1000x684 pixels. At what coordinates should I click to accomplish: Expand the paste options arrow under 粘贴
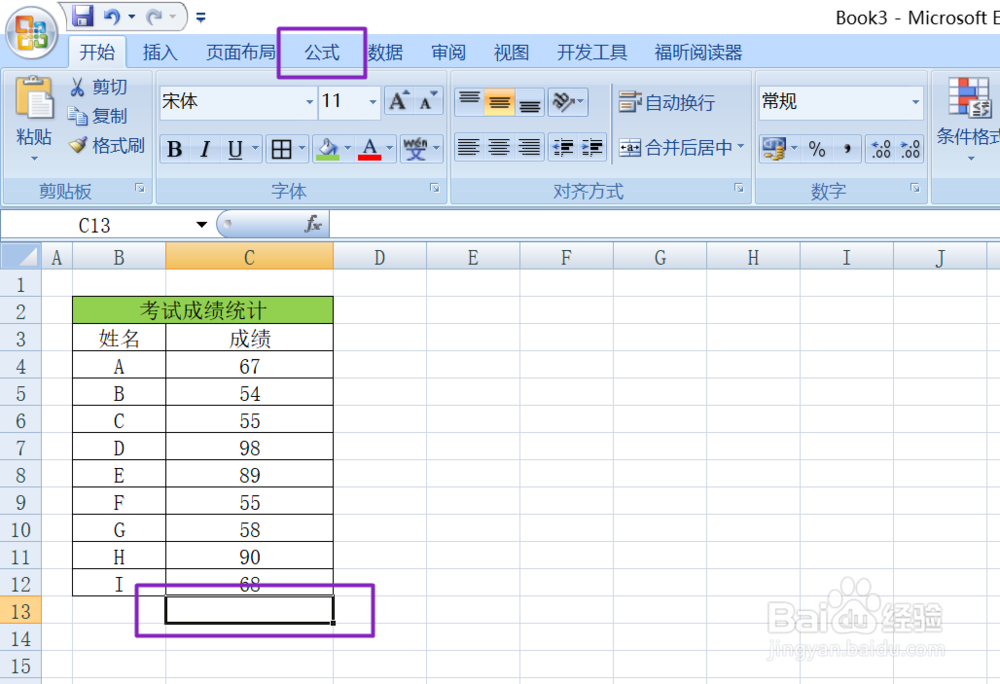(34, 157)
